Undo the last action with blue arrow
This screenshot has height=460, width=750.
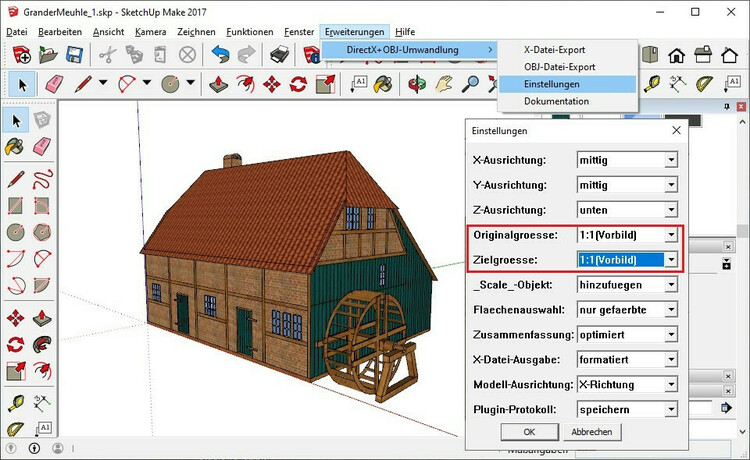[x=220, y=55]
